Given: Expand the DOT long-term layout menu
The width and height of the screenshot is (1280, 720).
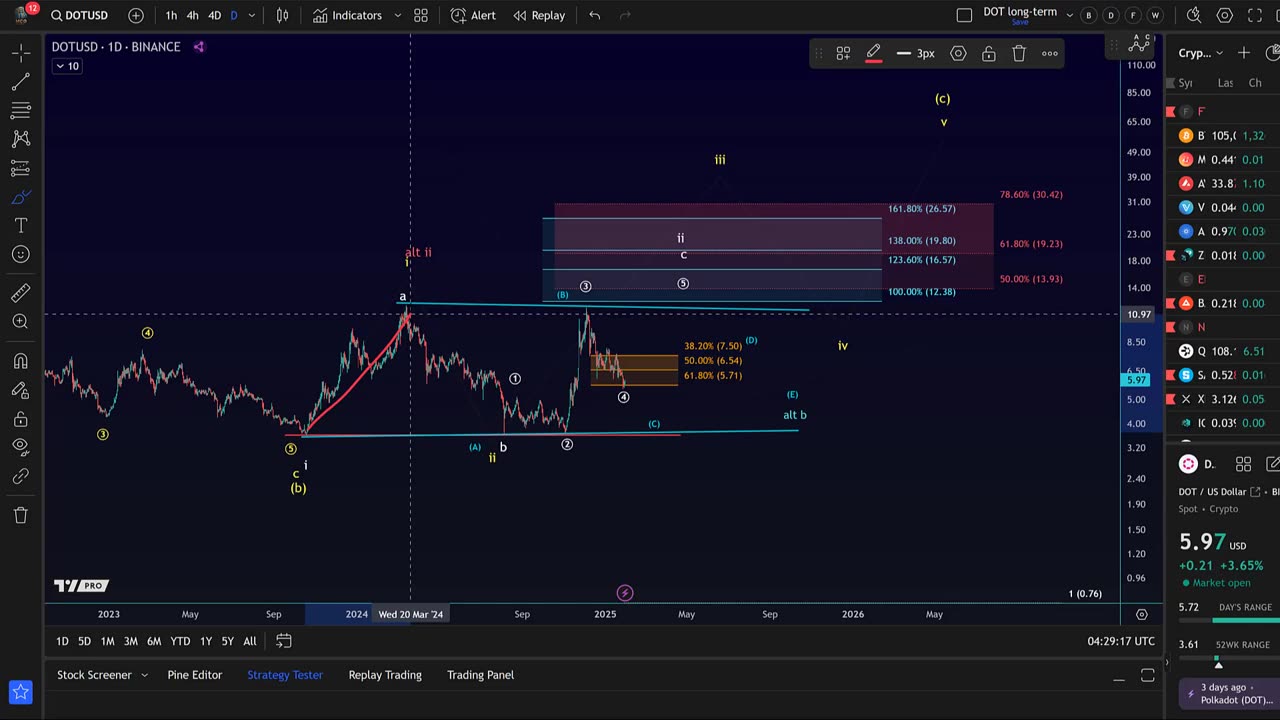Looking at the screenshot, I should click(x=1070, y=15).
